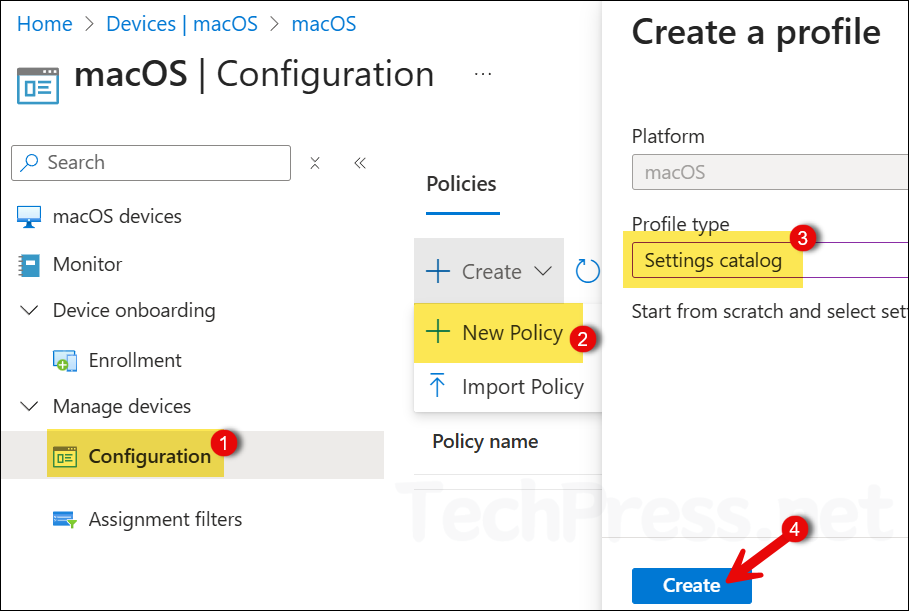Collapse the sidebar using the double chevron

[360, 163]
